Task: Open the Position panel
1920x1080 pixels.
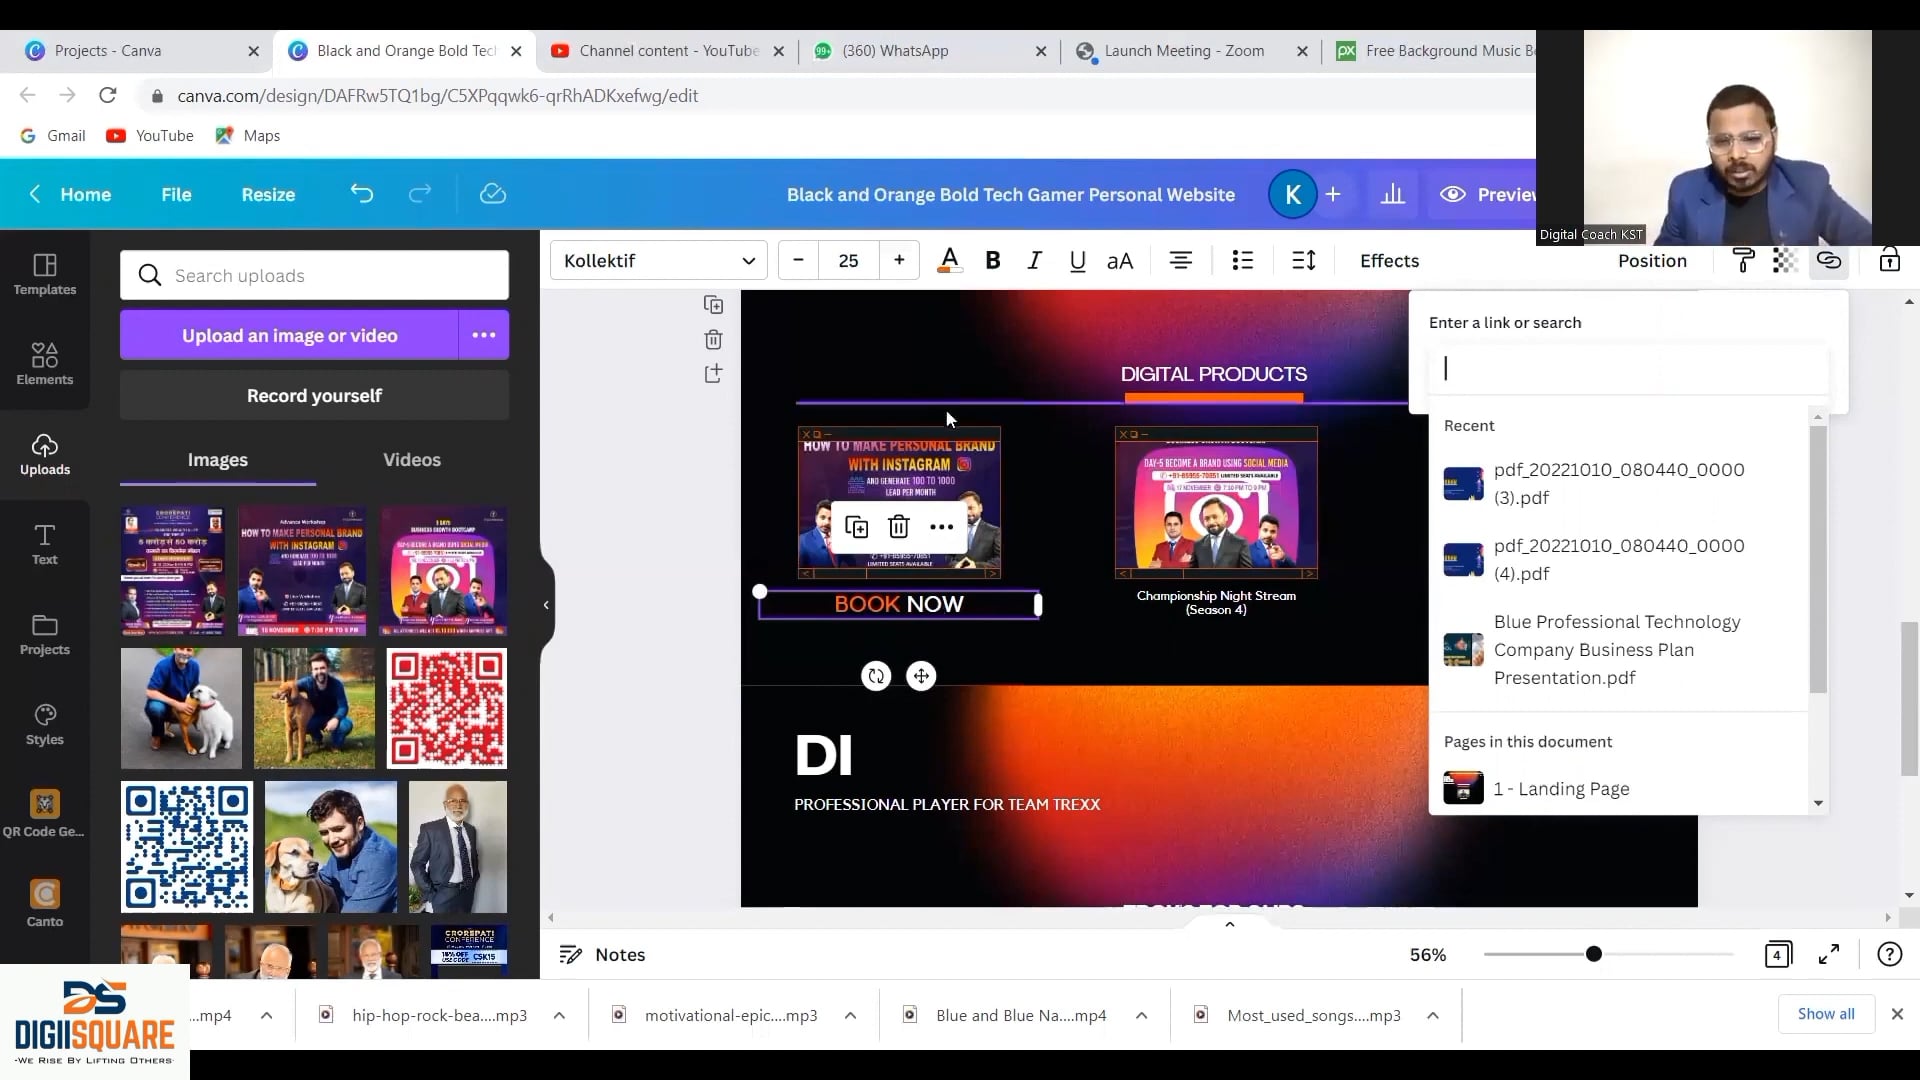Action: point(1652,261)
